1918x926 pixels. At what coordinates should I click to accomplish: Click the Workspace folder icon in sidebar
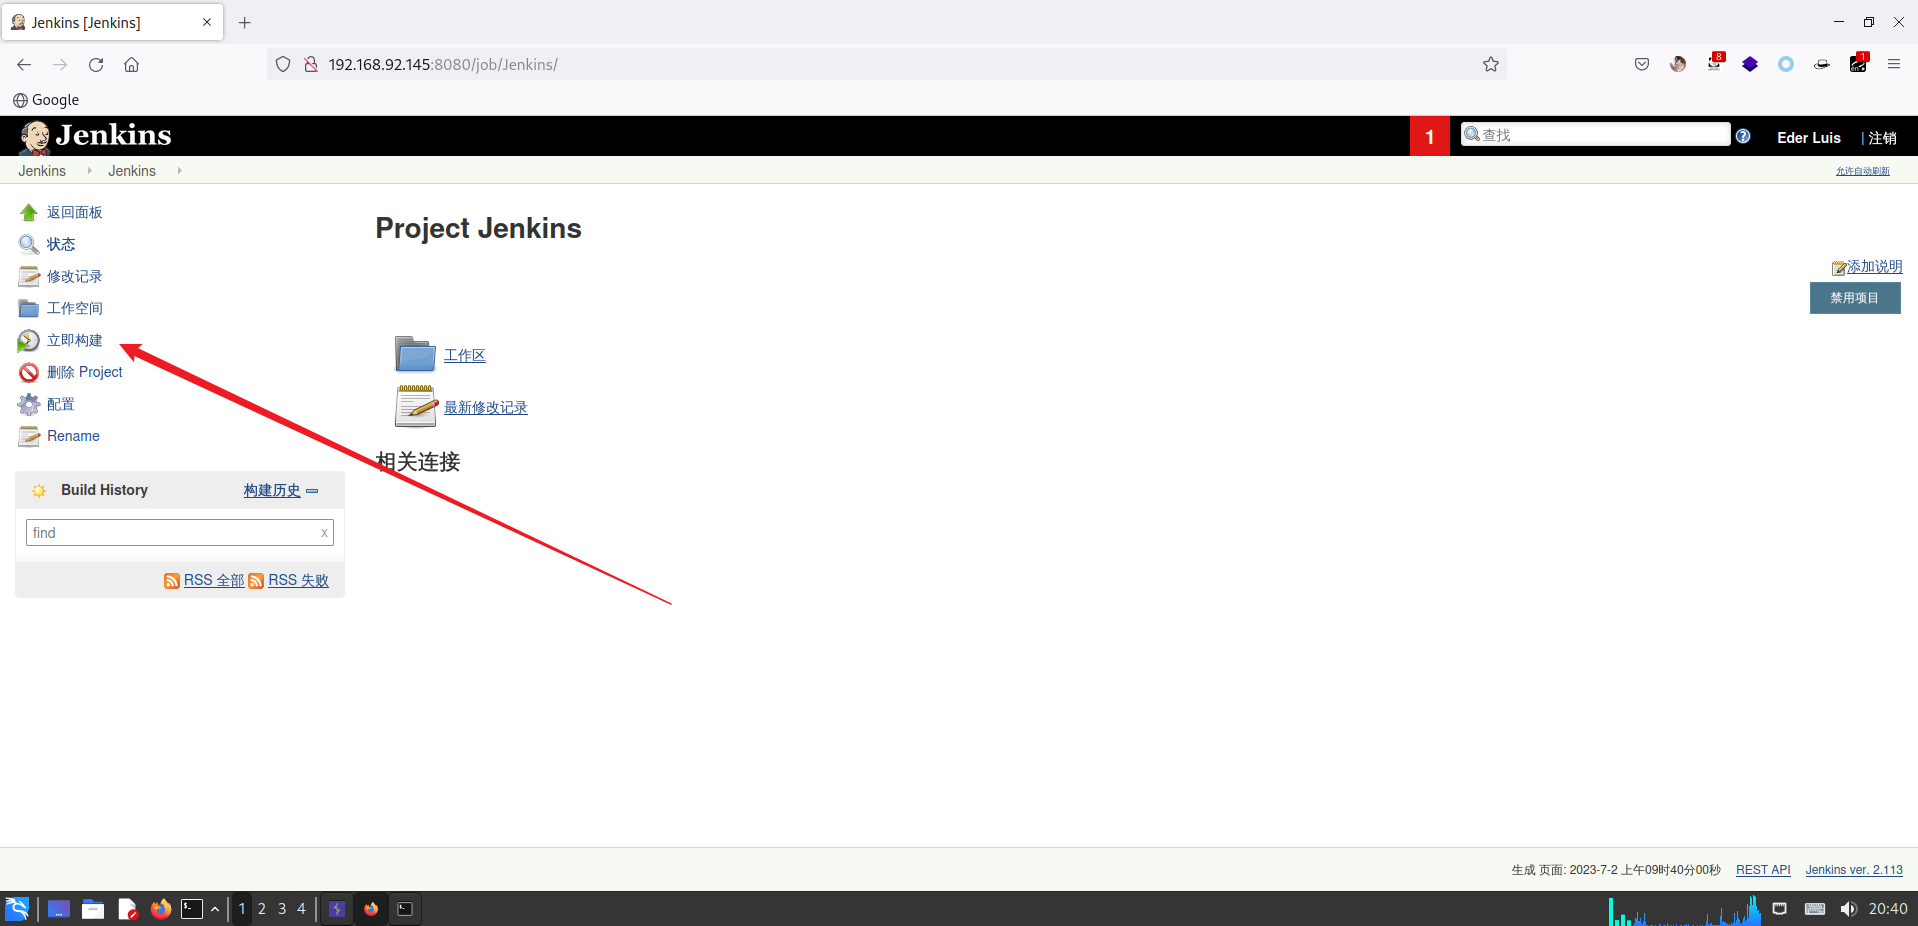coord(28,309)
